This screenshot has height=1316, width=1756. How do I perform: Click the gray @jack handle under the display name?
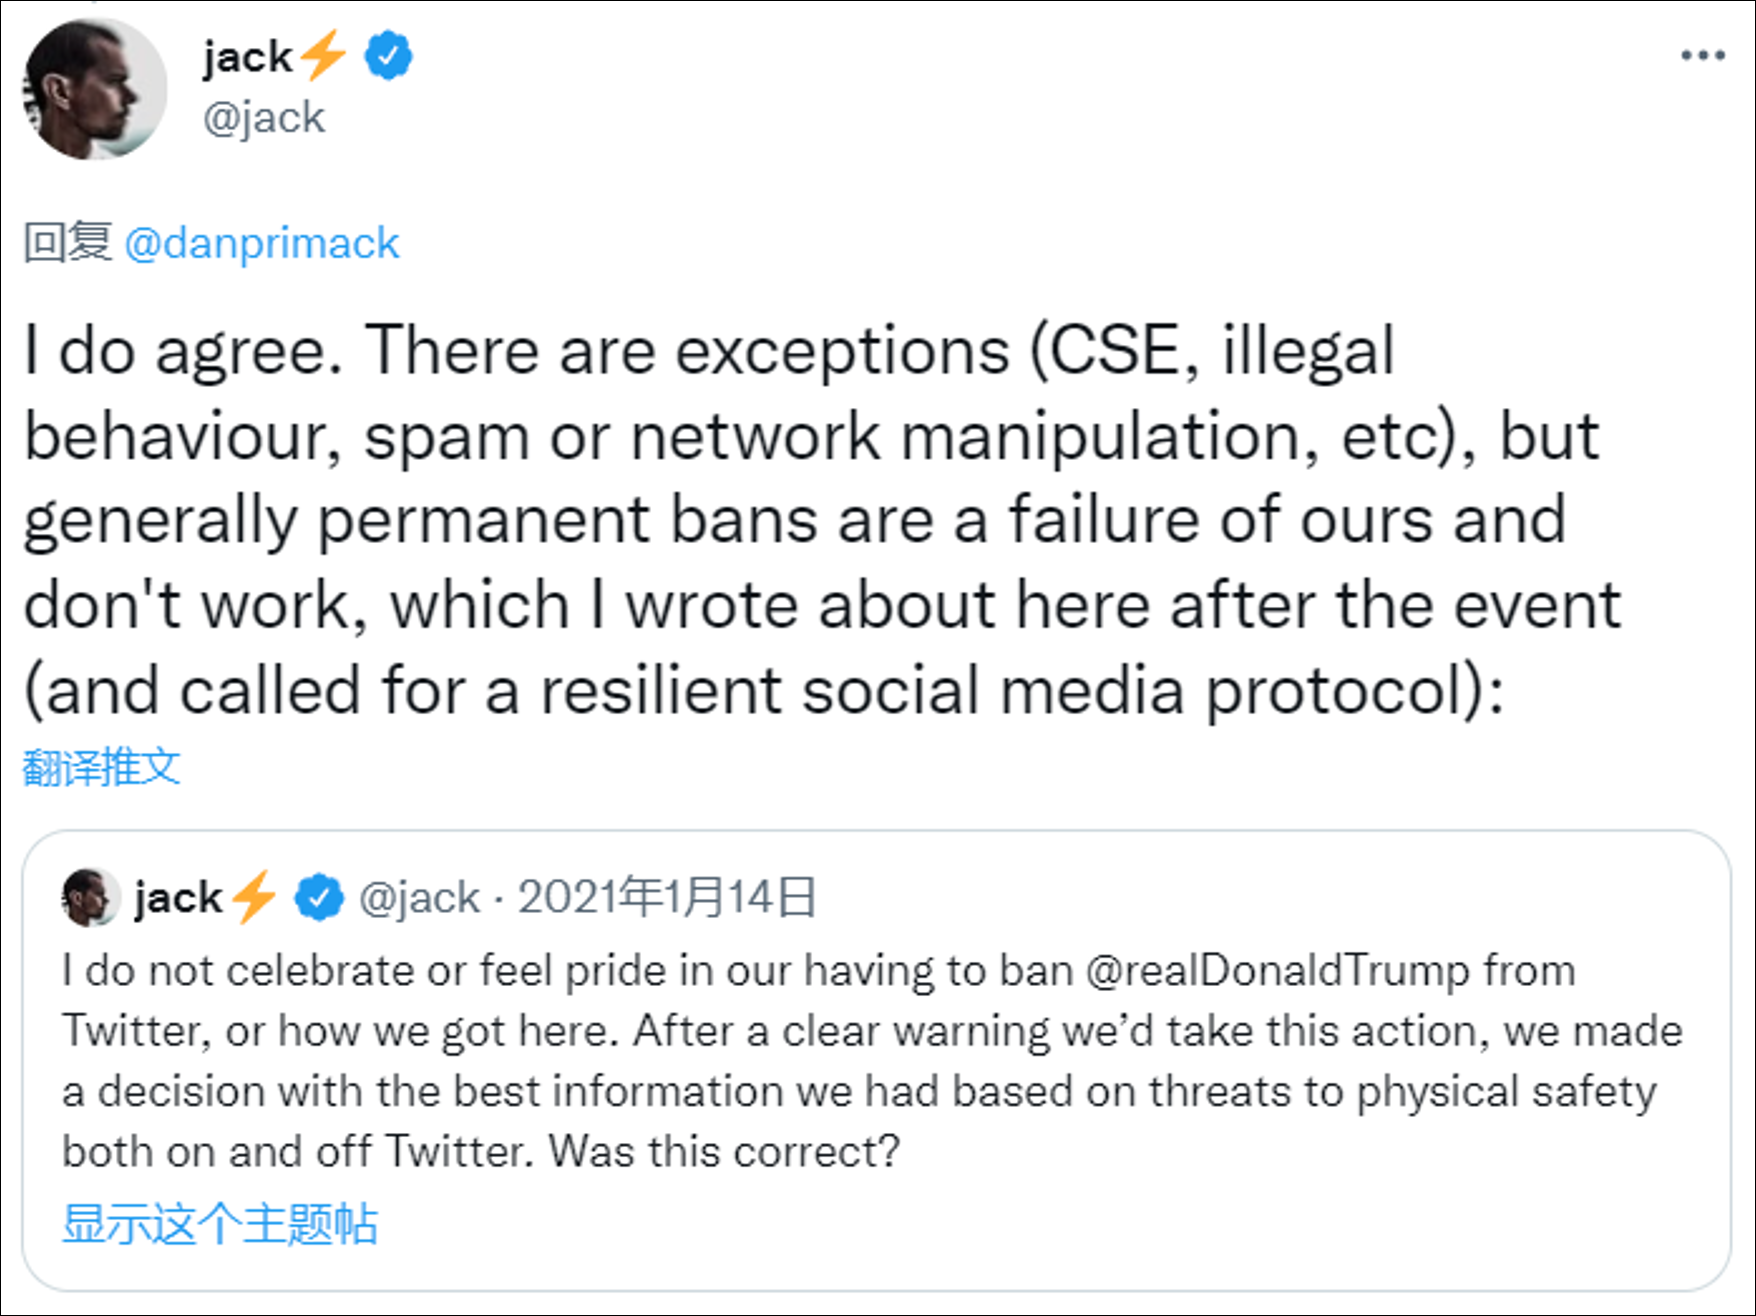click(x=263, y=118)
